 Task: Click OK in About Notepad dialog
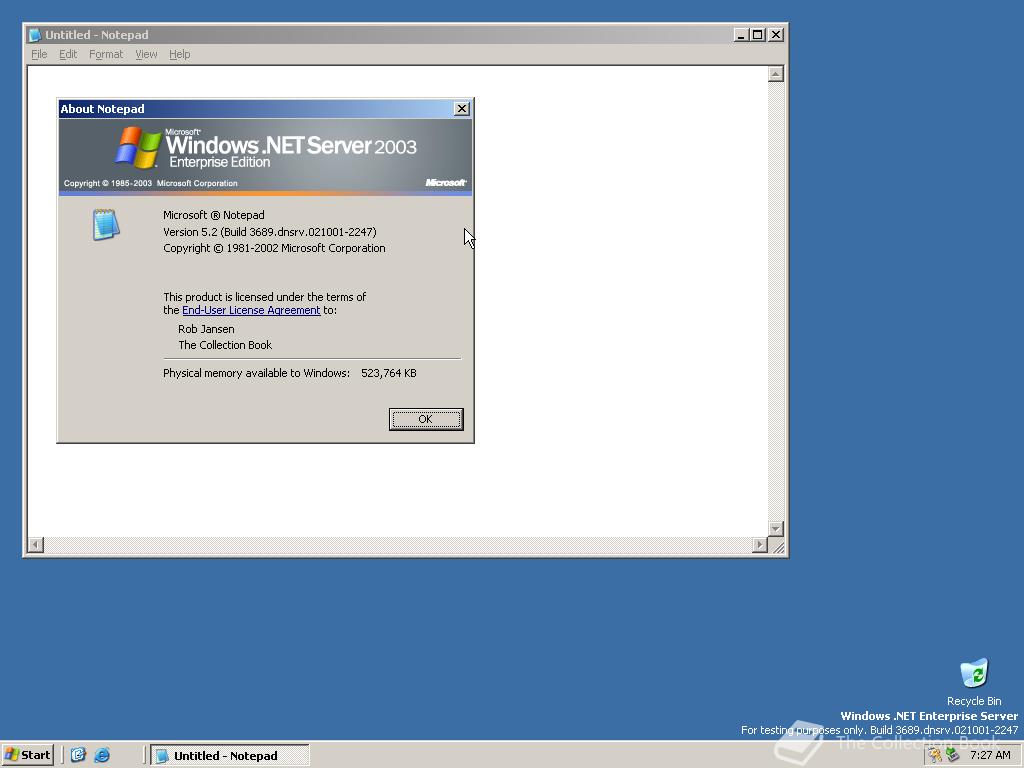point(426,419)
